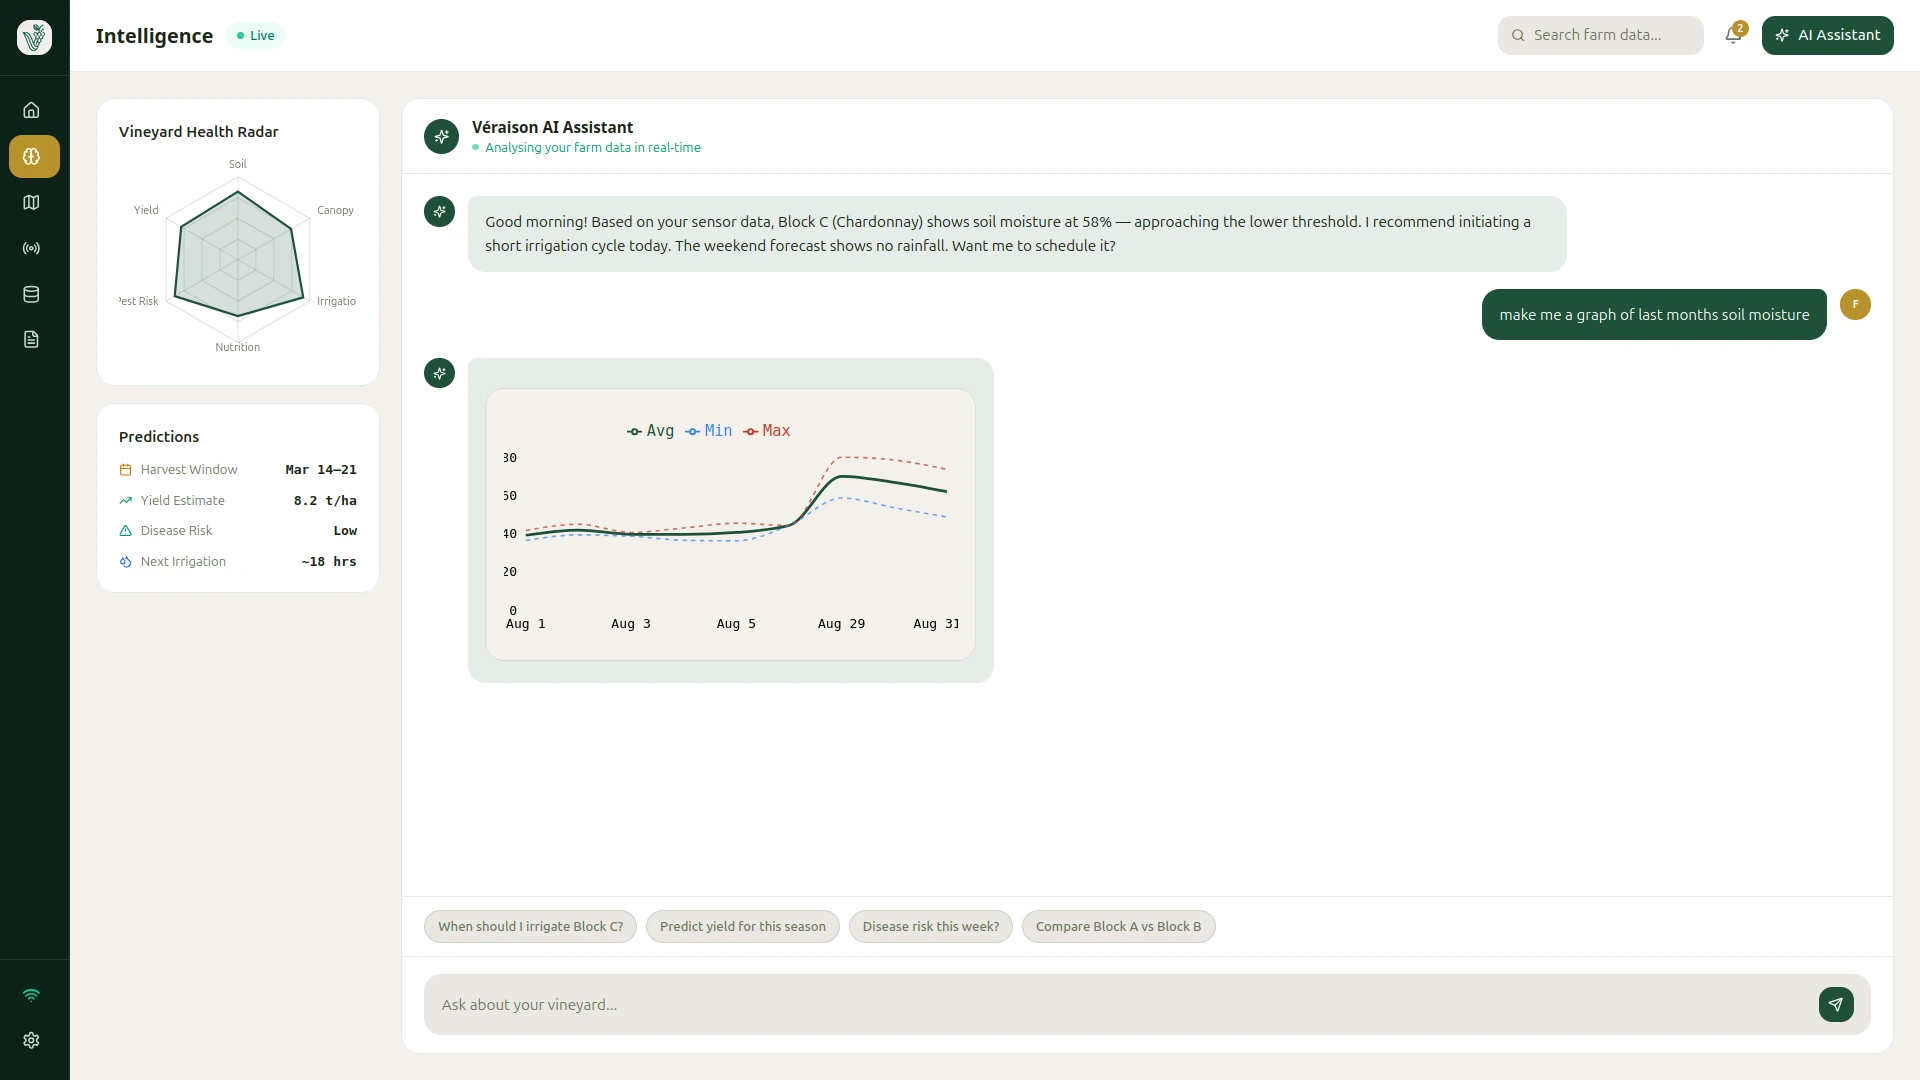Click the Disease Risk warning icon
1920x1080 pixels.
pos(125,531)
